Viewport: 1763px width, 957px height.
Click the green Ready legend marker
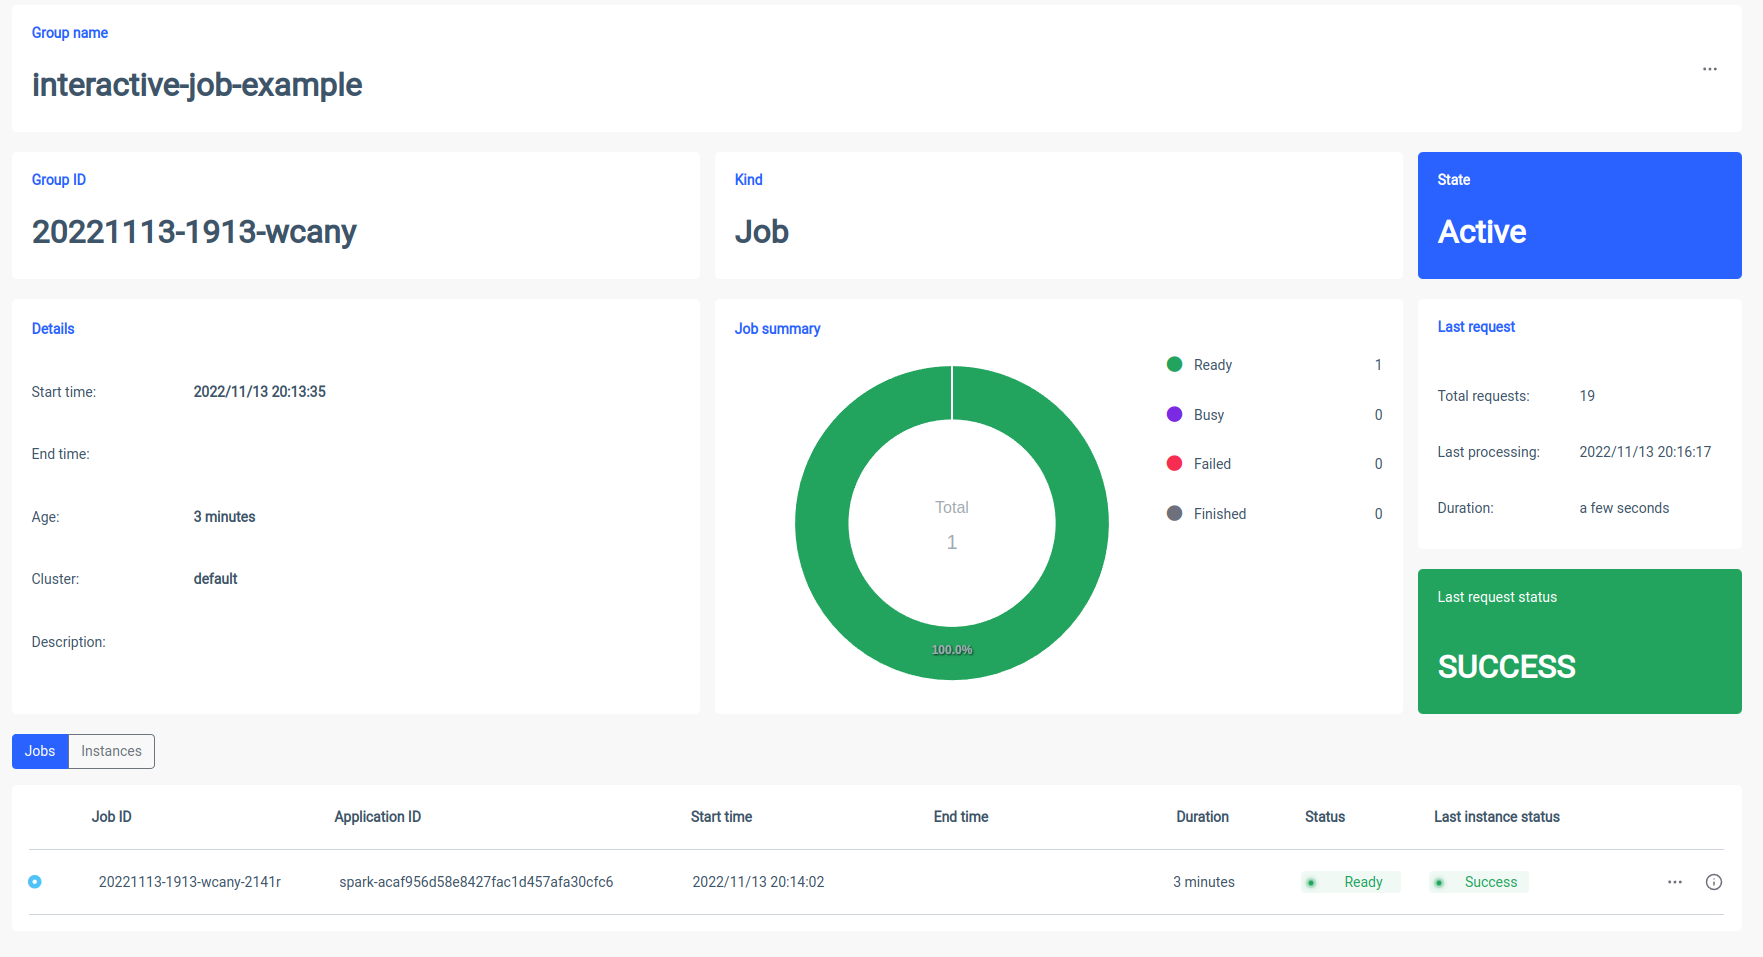tap(1174, 364)
